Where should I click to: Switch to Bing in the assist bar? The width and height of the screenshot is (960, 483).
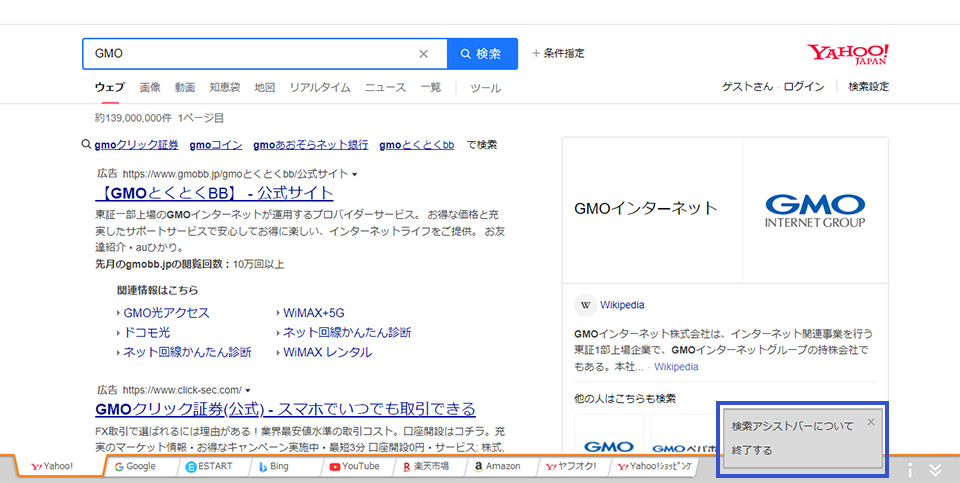[287, 466]
